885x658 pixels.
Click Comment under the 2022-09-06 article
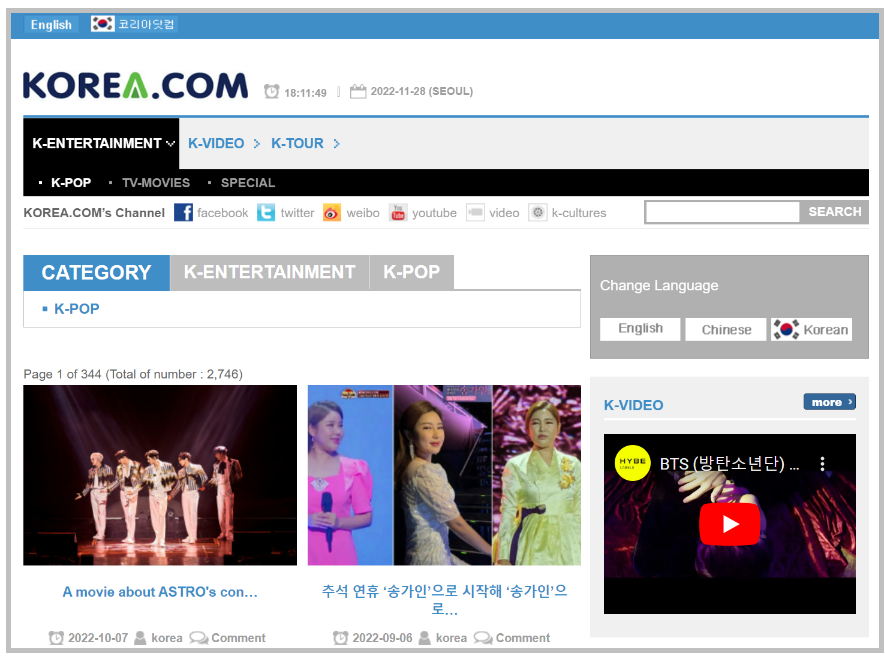[x=523, y=638]
